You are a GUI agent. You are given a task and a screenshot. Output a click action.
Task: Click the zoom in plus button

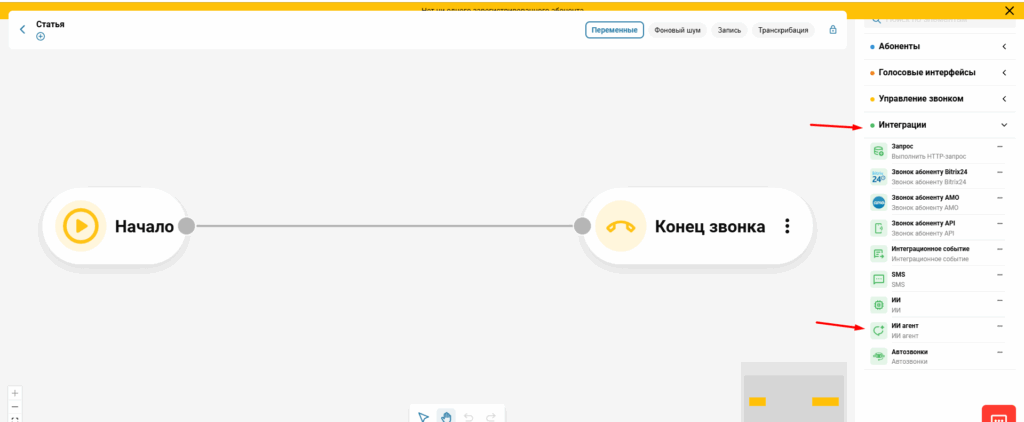pos(15,393)
